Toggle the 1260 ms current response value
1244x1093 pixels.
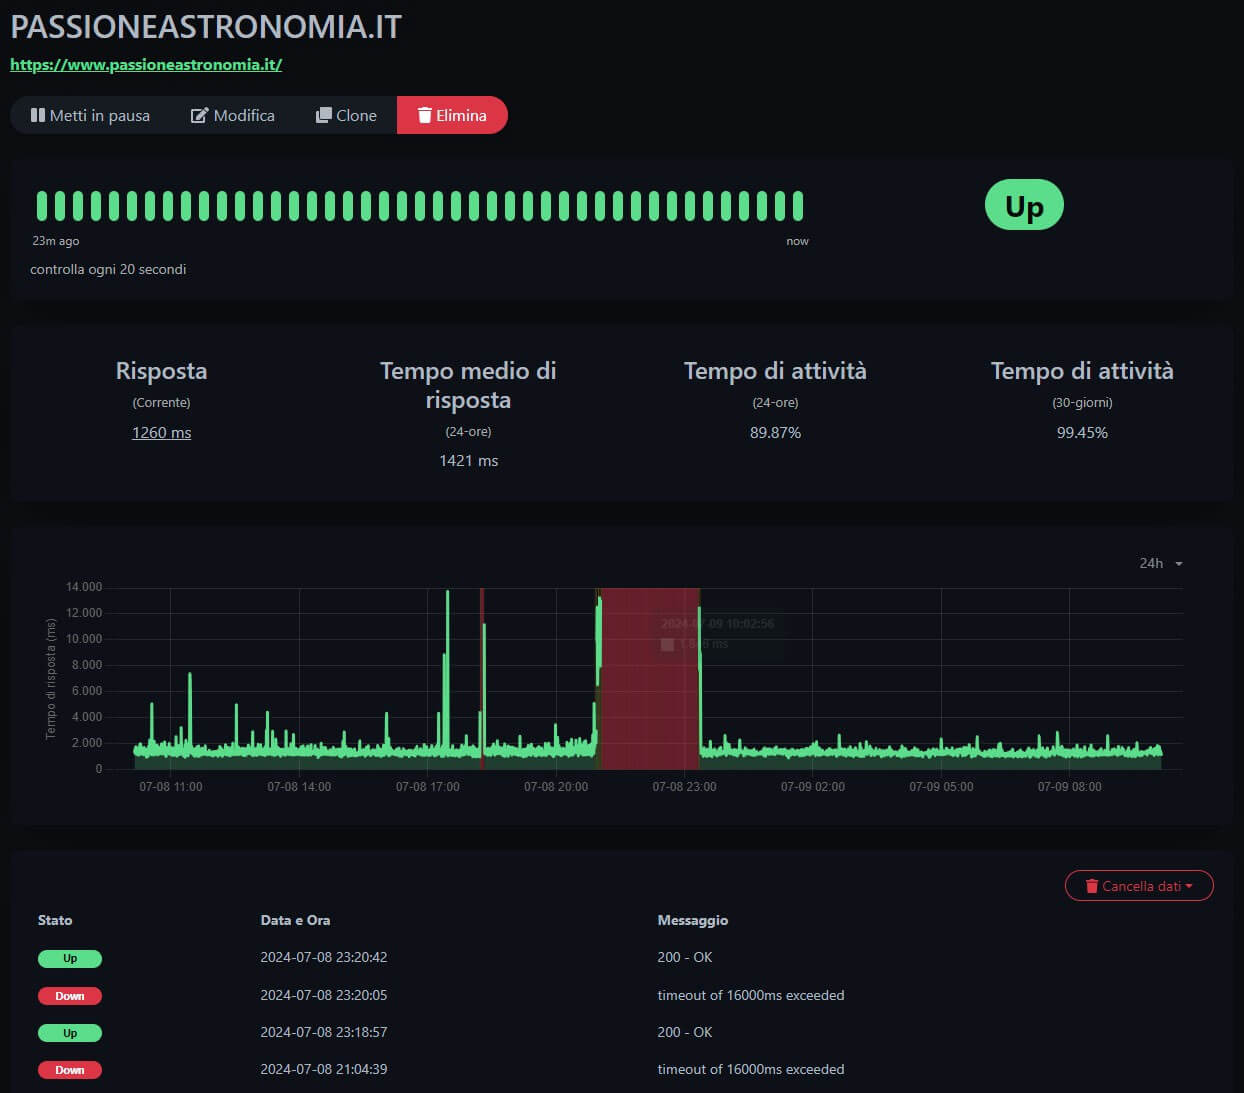click(x=161, y=432)
